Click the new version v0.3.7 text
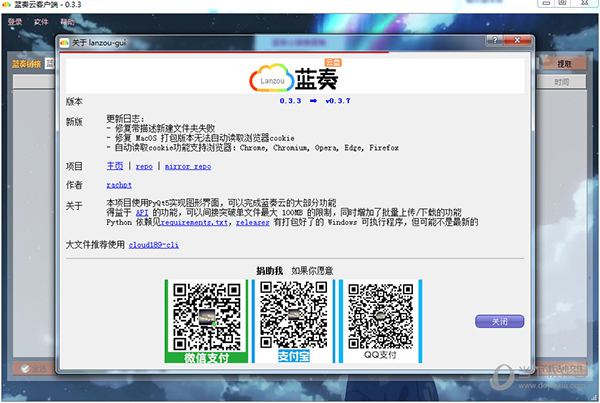This screenshot has width=600, height=403. pos(338,101)
